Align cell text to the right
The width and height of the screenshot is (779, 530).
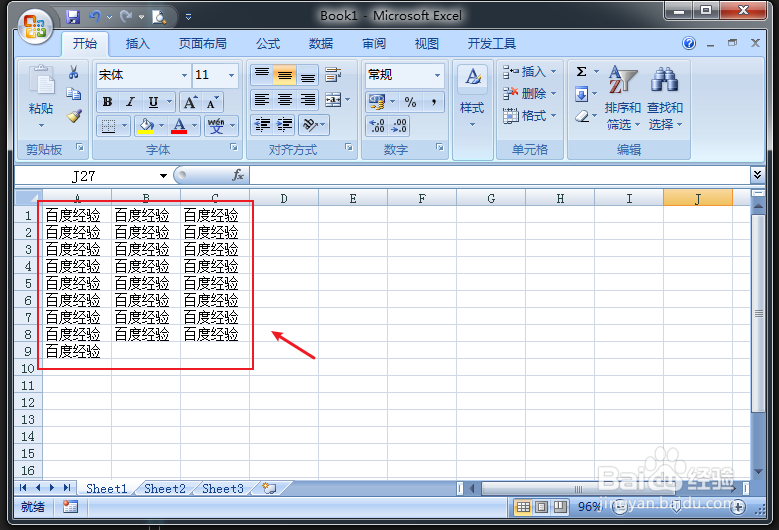click(x=308, y=100)
